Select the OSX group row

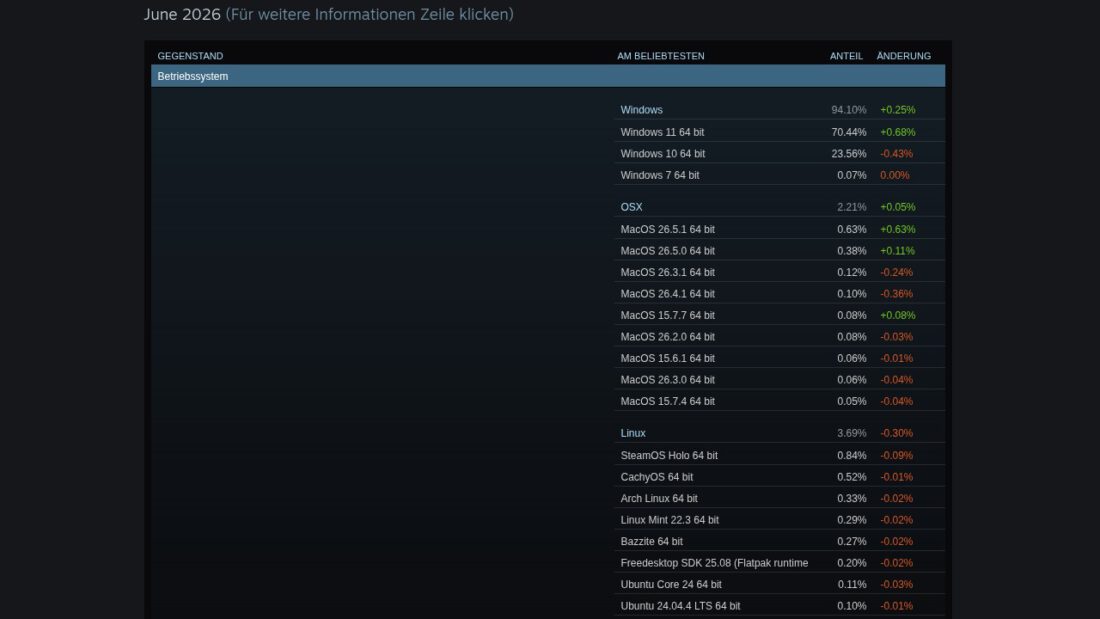coord(779,207)
